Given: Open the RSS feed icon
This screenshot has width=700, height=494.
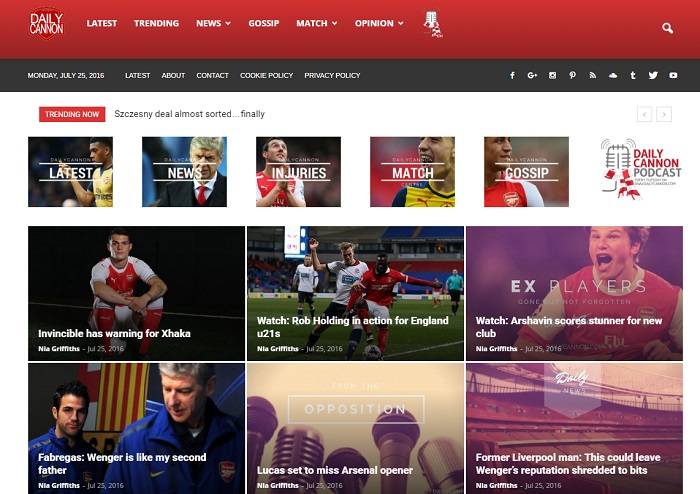Looking at the screenshot, I should 592,75.
